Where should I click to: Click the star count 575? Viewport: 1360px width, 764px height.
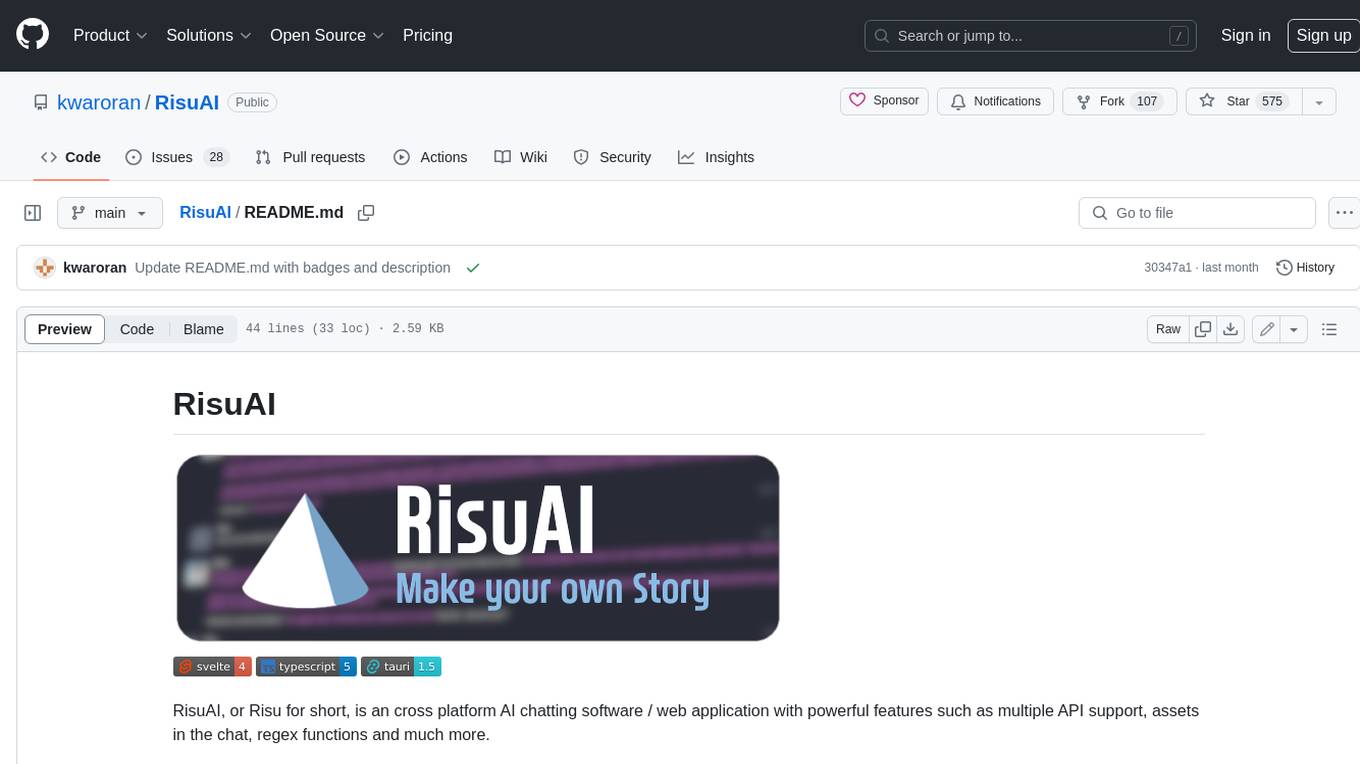click(x=1272, y=101)
